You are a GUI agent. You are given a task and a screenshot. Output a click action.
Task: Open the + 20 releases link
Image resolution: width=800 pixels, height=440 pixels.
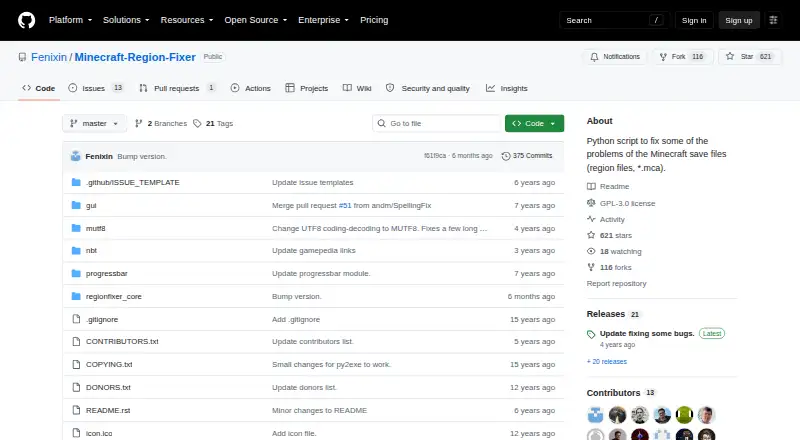tap(607, 361)
